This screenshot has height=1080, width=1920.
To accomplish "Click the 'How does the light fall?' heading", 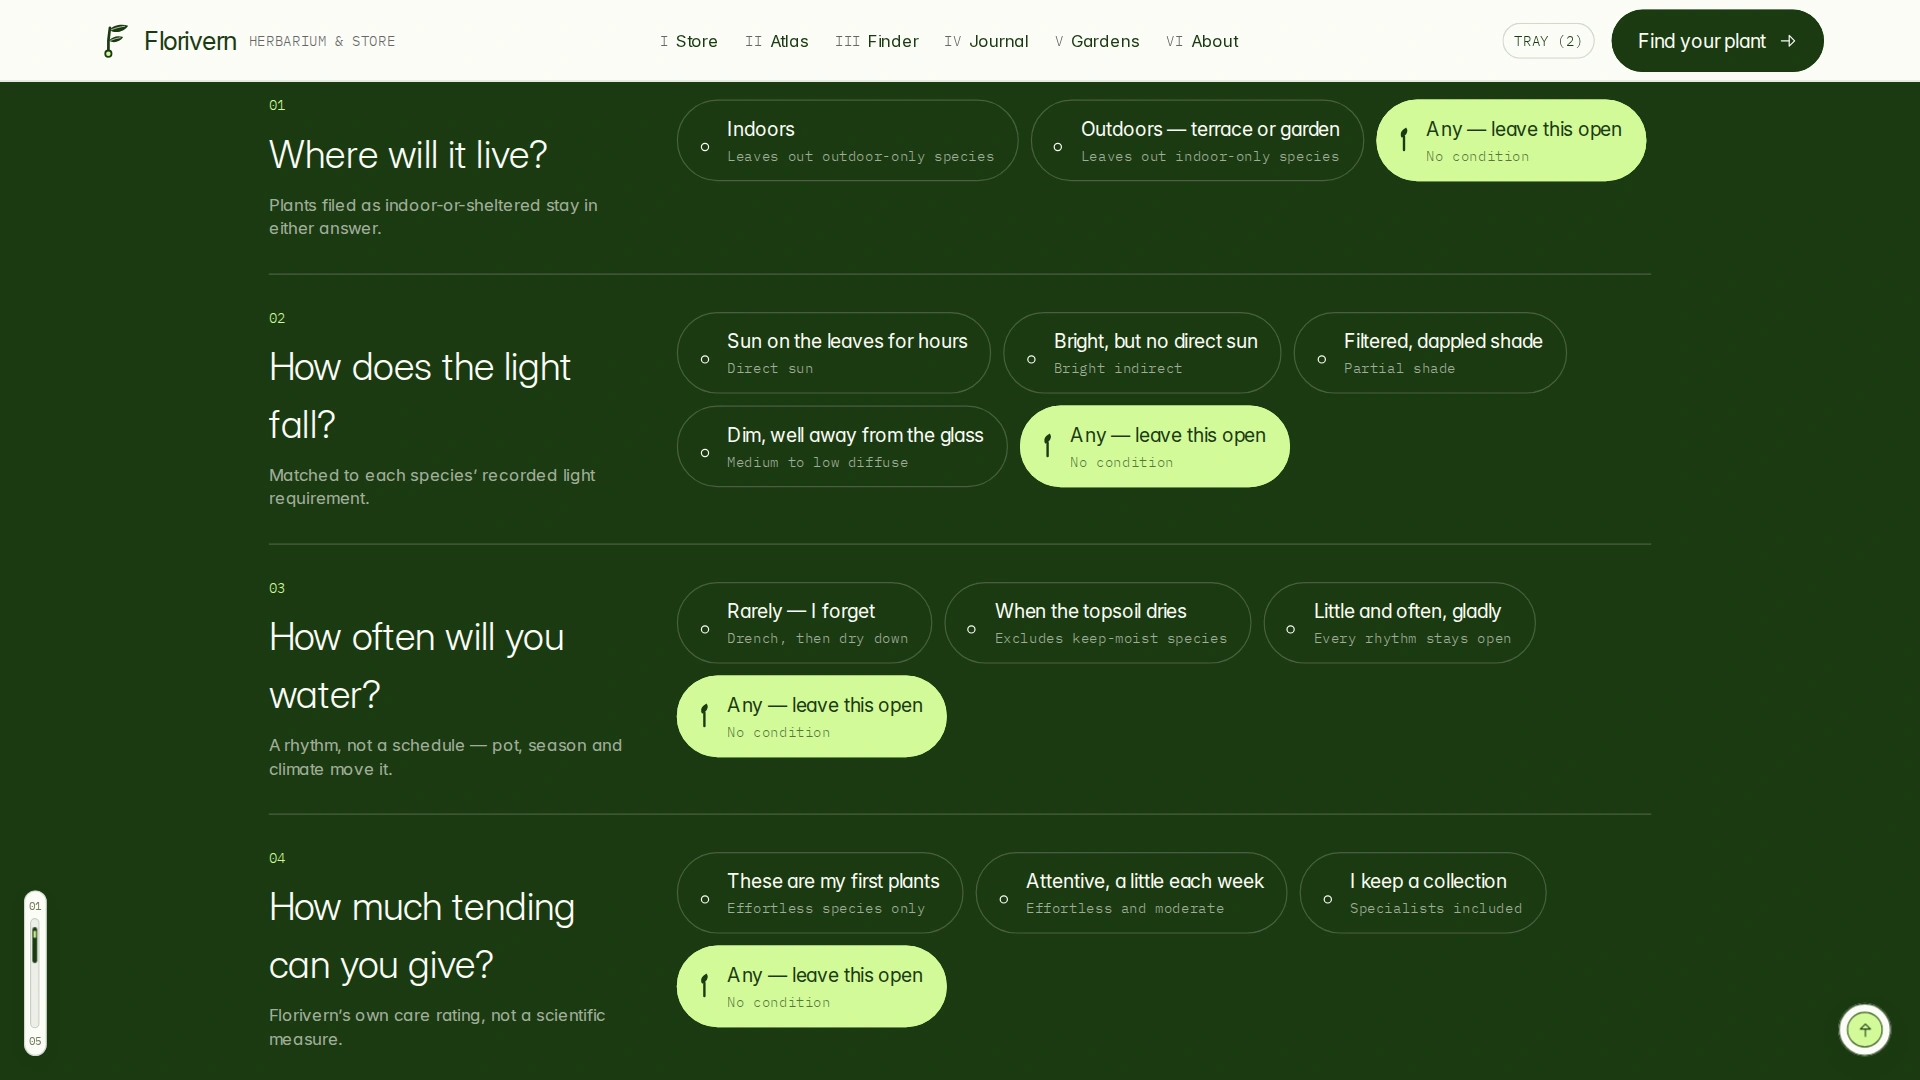I will tap(420, 396).
